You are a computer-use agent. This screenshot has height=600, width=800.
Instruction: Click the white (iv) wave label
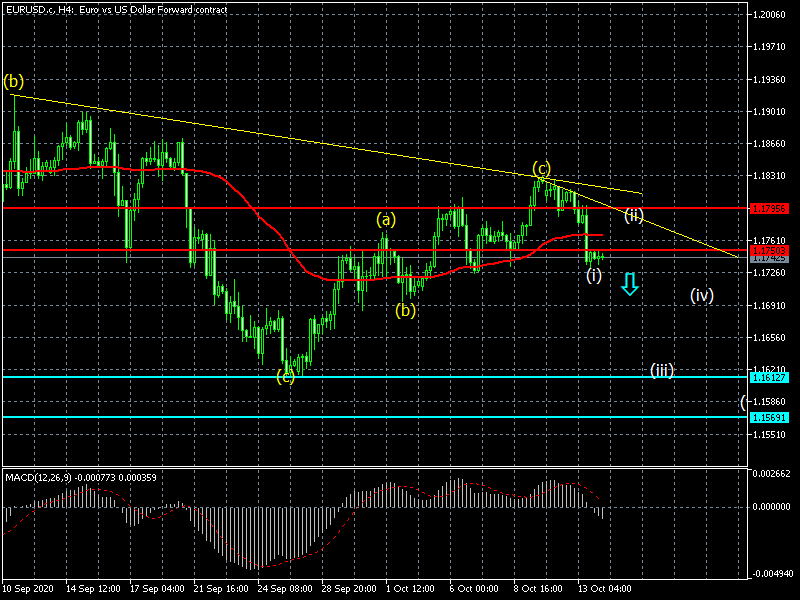(x=702, y=295)
